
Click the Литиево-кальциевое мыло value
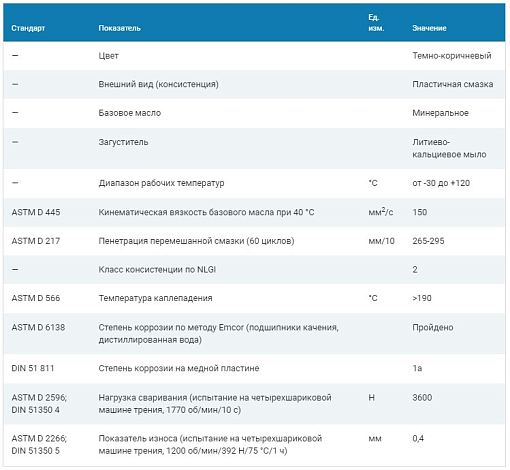pos(449,148)
